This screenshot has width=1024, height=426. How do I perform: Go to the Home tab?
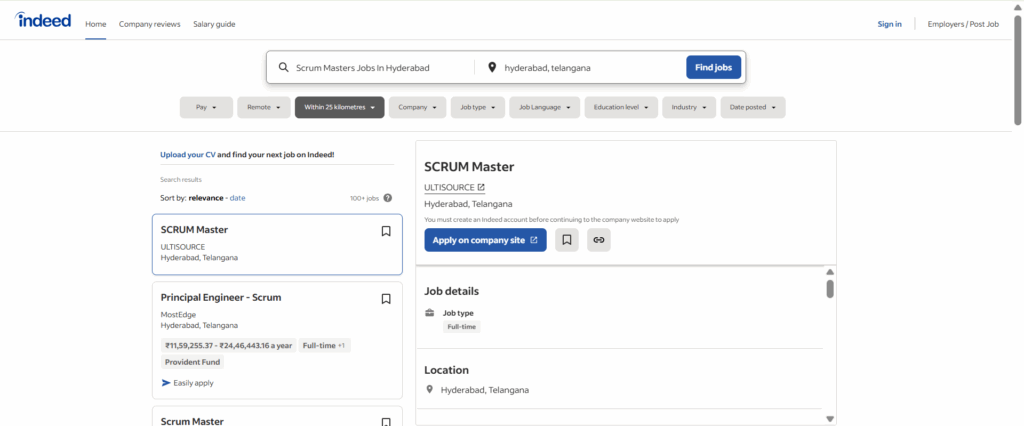(95, 24)
